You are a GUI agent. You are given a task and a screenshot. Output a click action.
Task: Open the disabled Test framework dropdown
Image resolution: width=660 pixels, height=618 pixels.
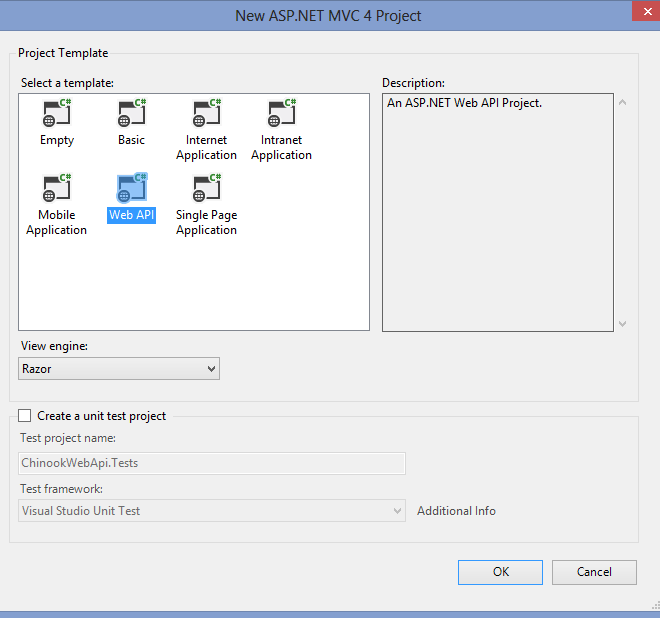click(x=212, y=511)
